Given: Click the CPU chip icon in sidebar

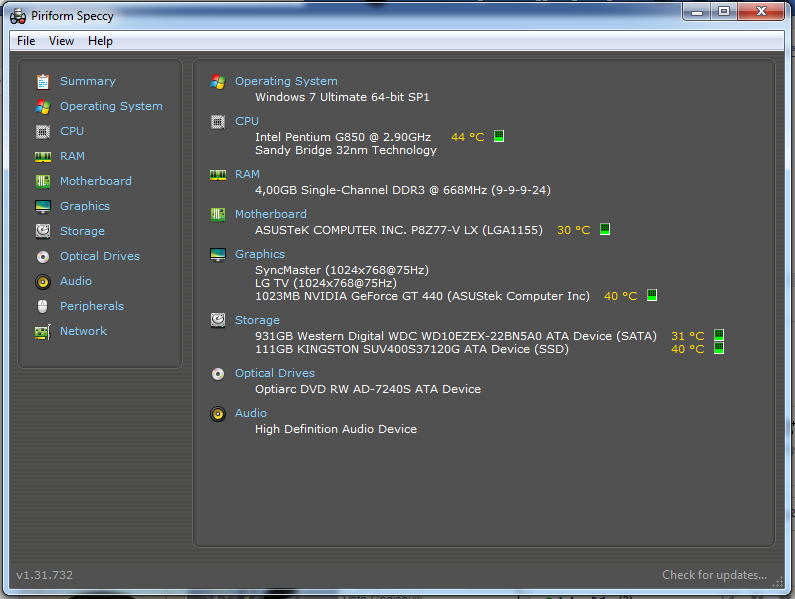Looking at the screenshot, I should [x=43, y=132].
